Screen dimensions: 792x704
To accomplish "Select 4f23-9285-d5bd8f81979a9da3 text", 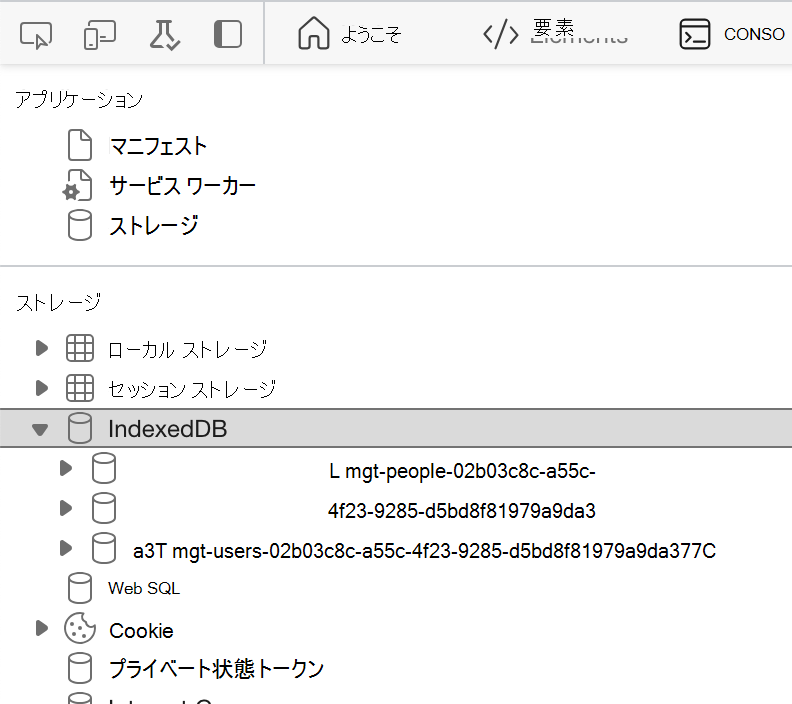I will point(462,511).
